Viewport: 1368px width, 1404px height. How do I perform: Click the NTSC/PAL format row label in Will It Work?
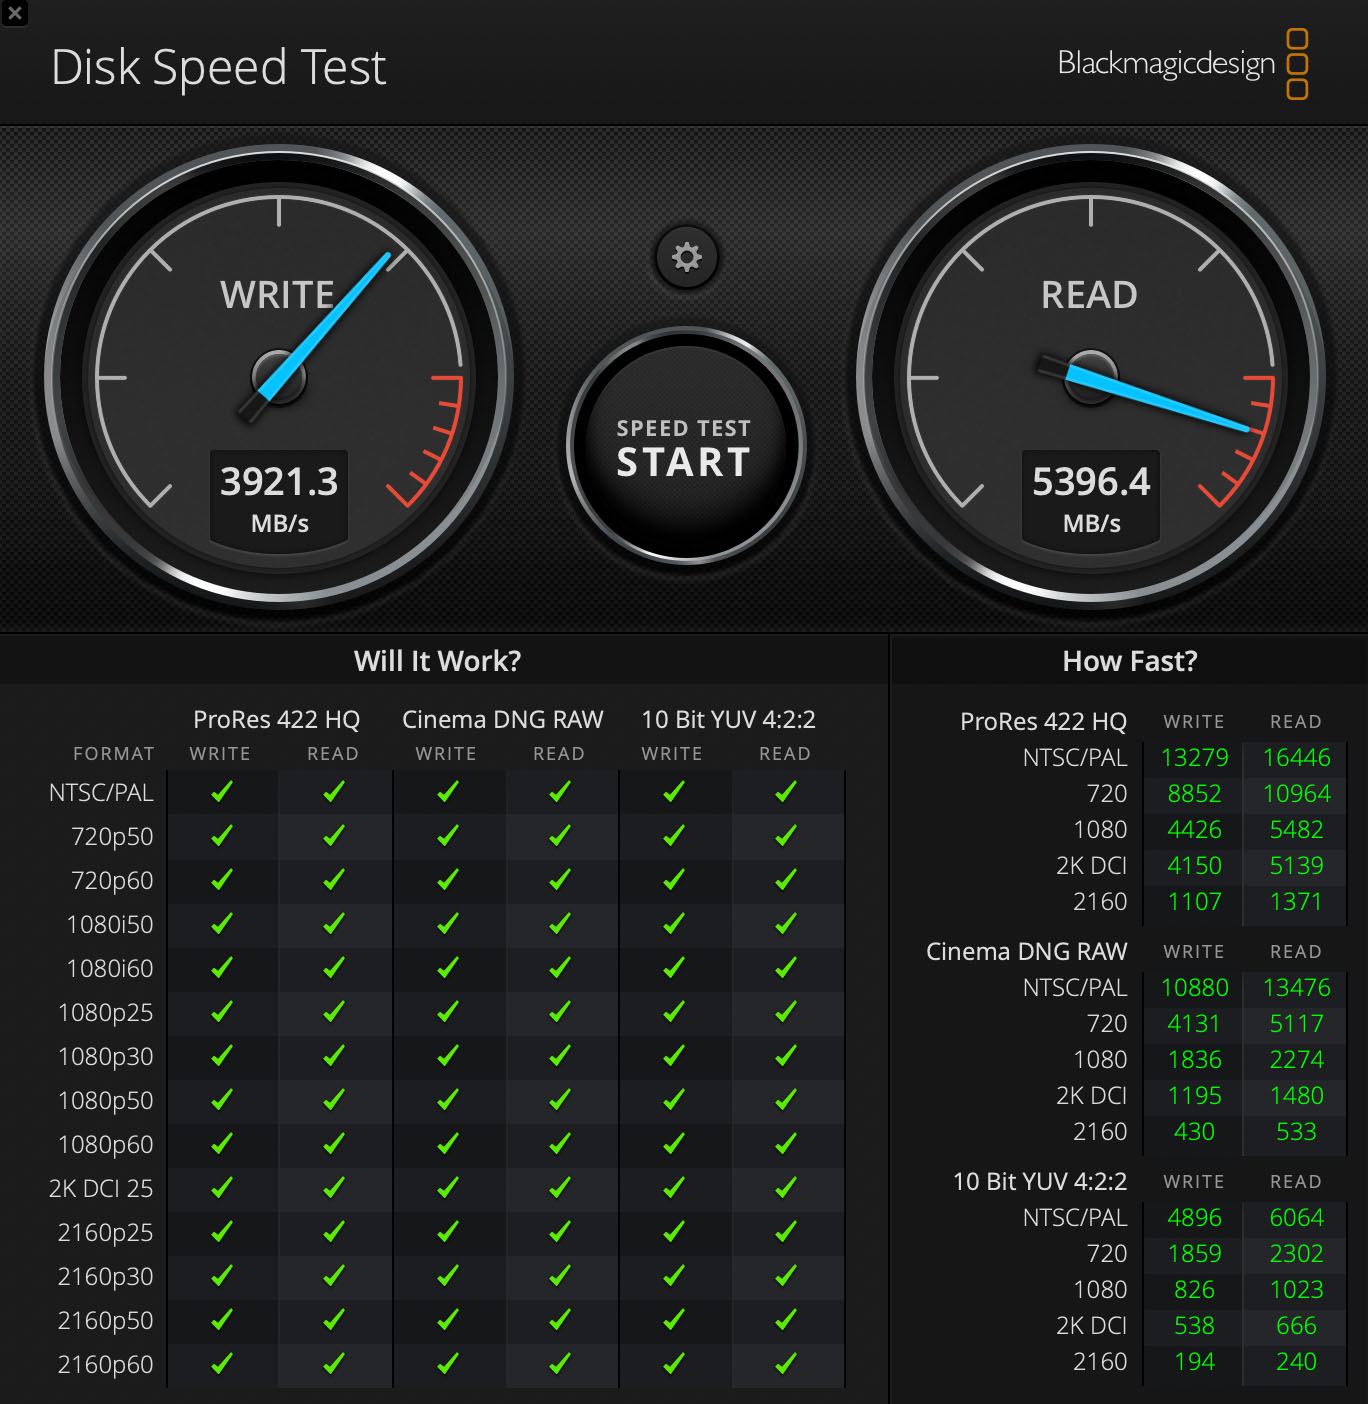101,793
